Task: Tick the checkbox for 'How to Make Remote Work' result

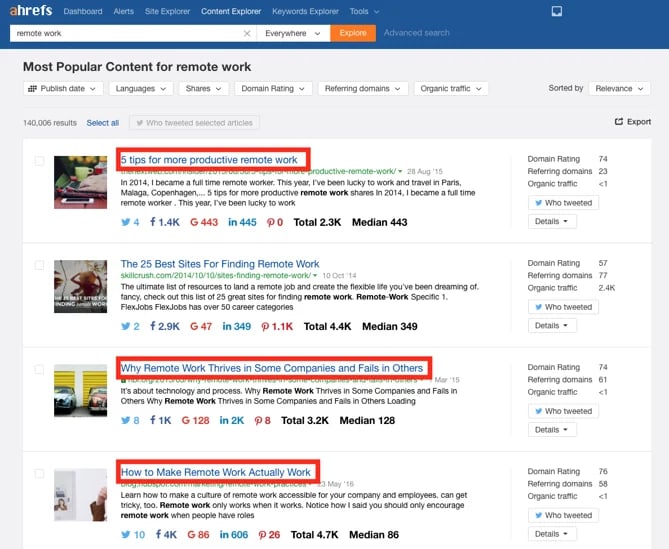Action: pyautogui.click(x=39, y=473)
